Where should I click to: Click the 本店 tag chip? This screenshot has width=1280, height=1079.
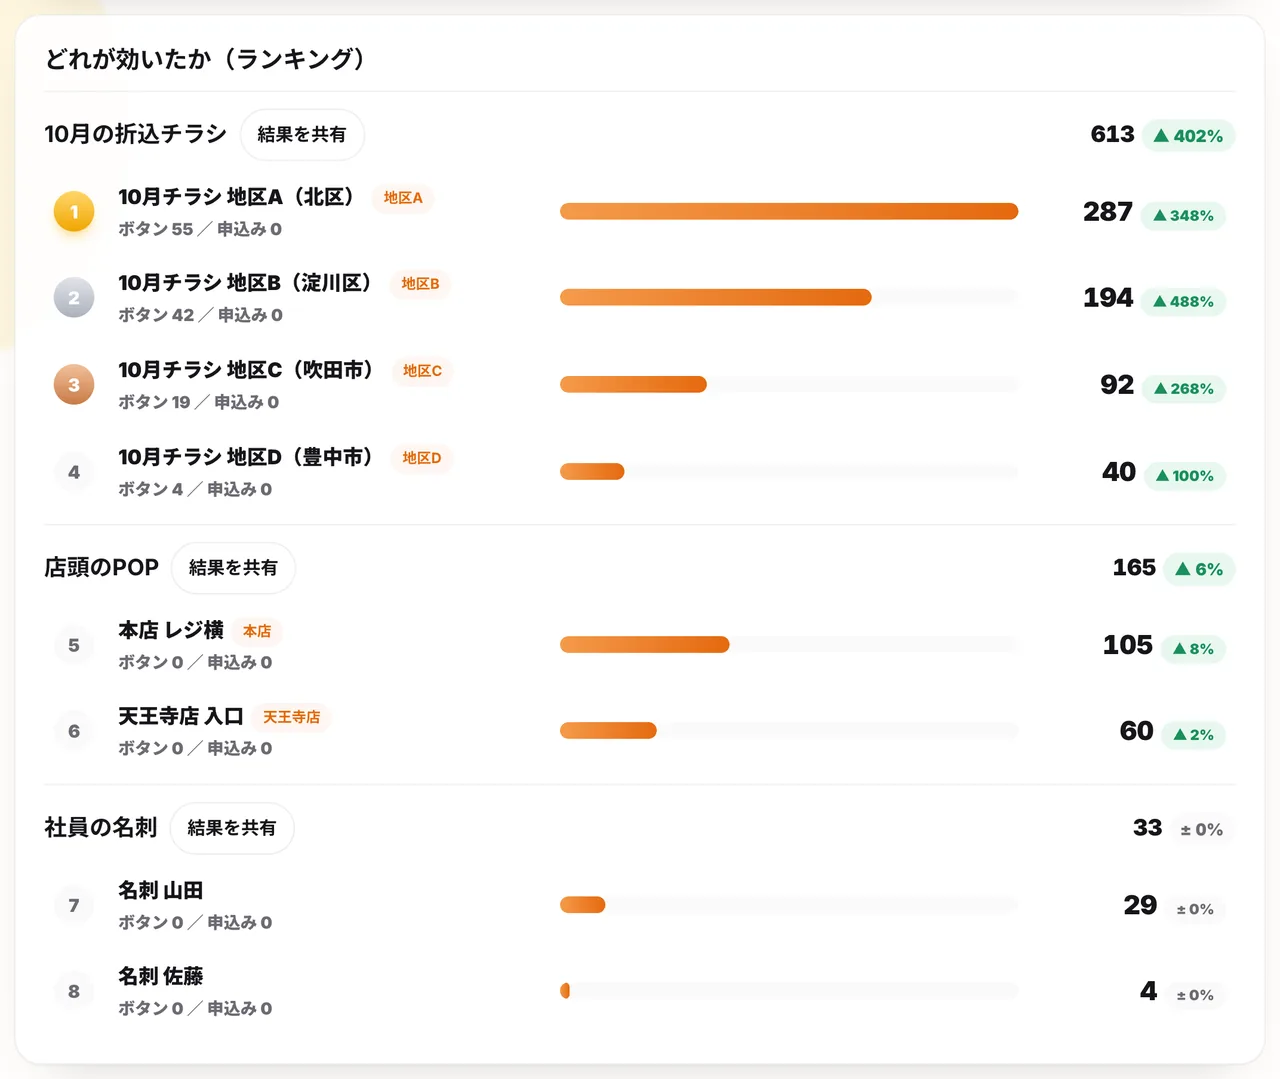257,631
